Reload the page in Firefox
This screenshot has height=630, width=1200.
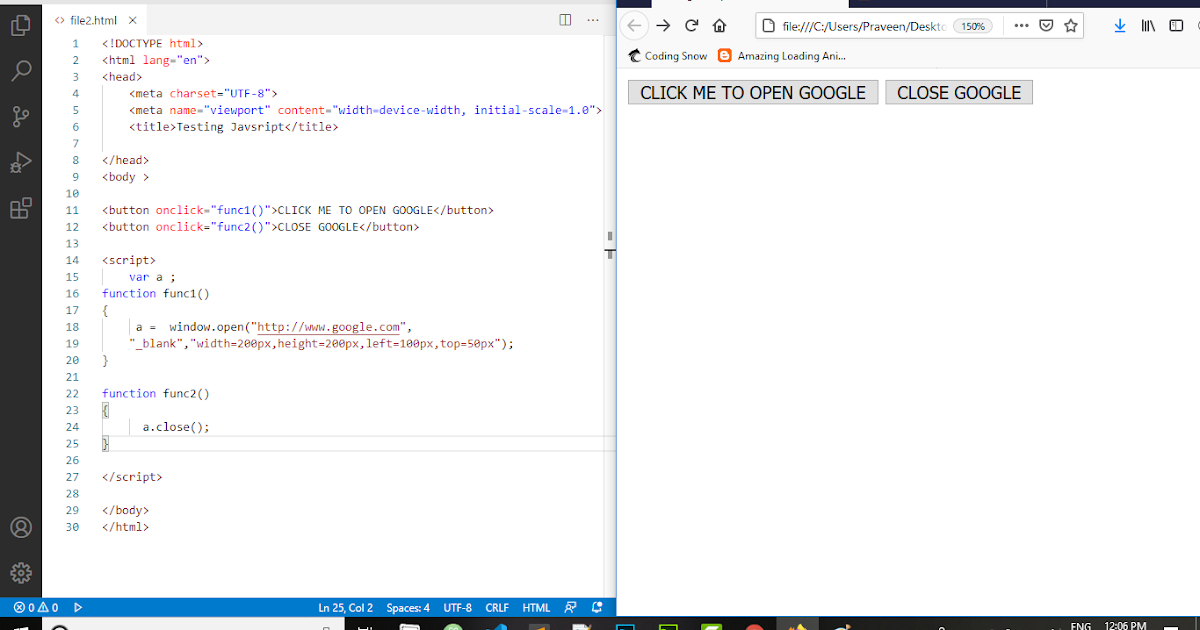tap(691, 25)
